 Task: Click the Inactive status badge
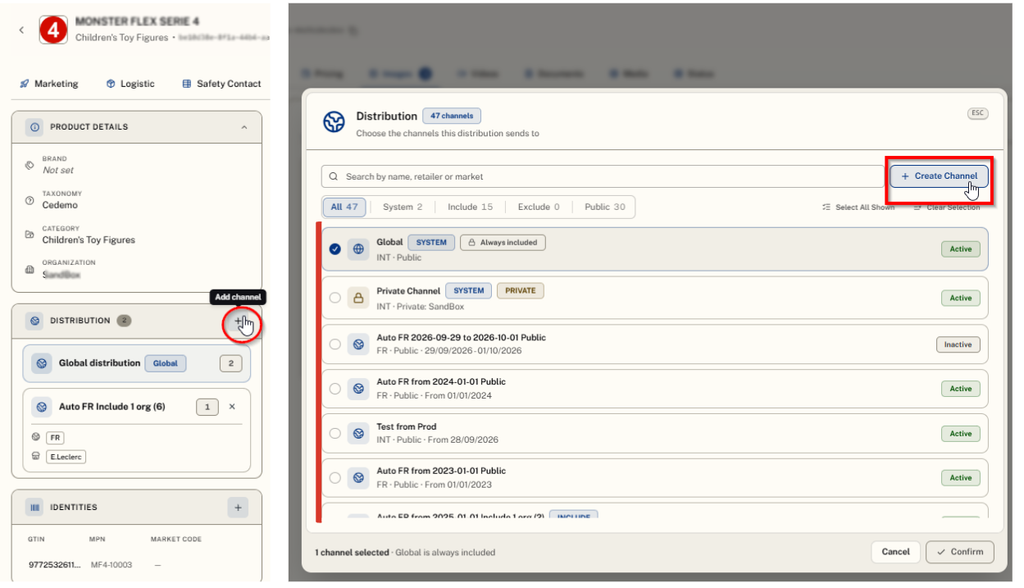click(x=958, y=344)
